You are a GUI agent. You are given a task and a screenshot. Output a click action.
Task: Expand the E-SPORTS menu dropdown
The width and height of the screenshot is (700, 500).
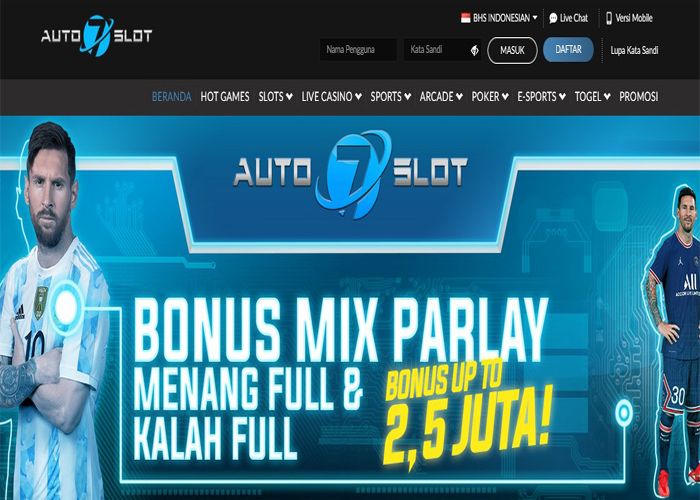click(x=542, y=96)
